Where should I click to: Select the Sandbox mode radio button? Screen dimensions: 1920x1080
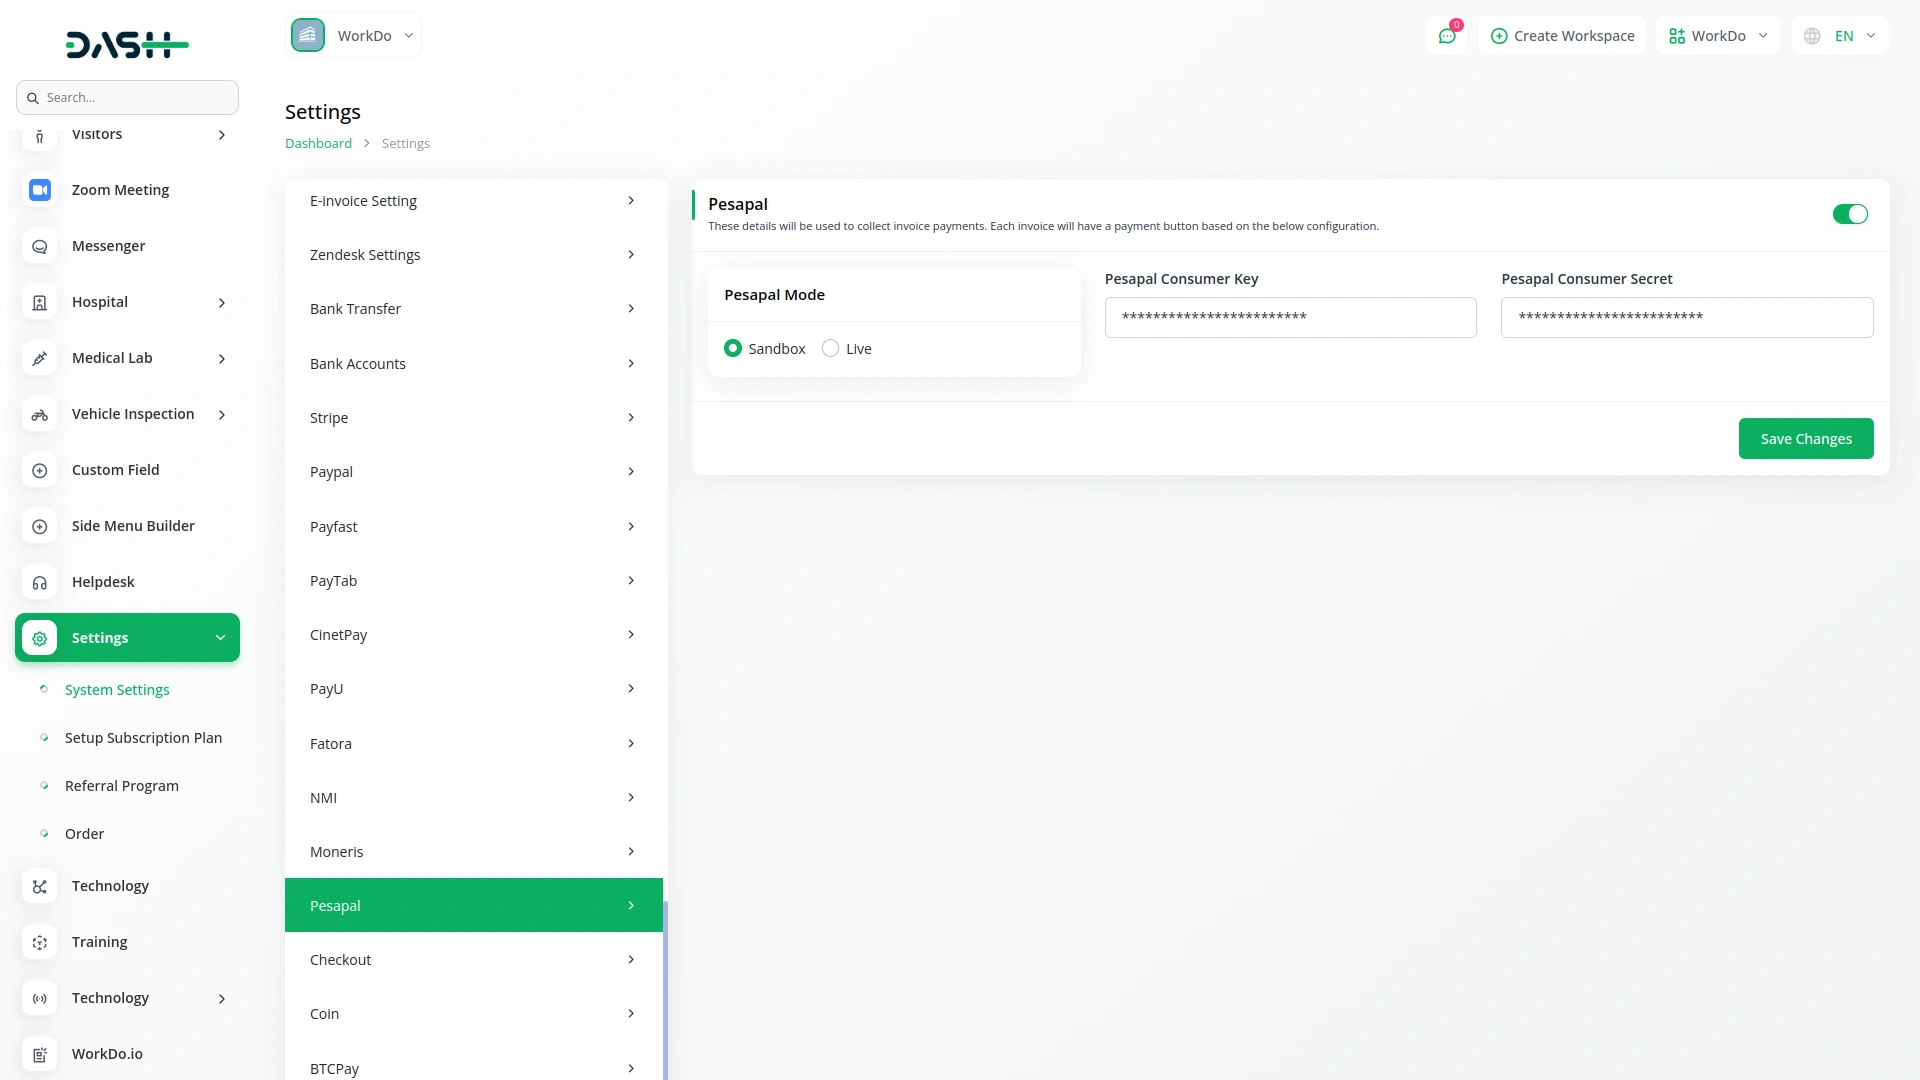733,348
